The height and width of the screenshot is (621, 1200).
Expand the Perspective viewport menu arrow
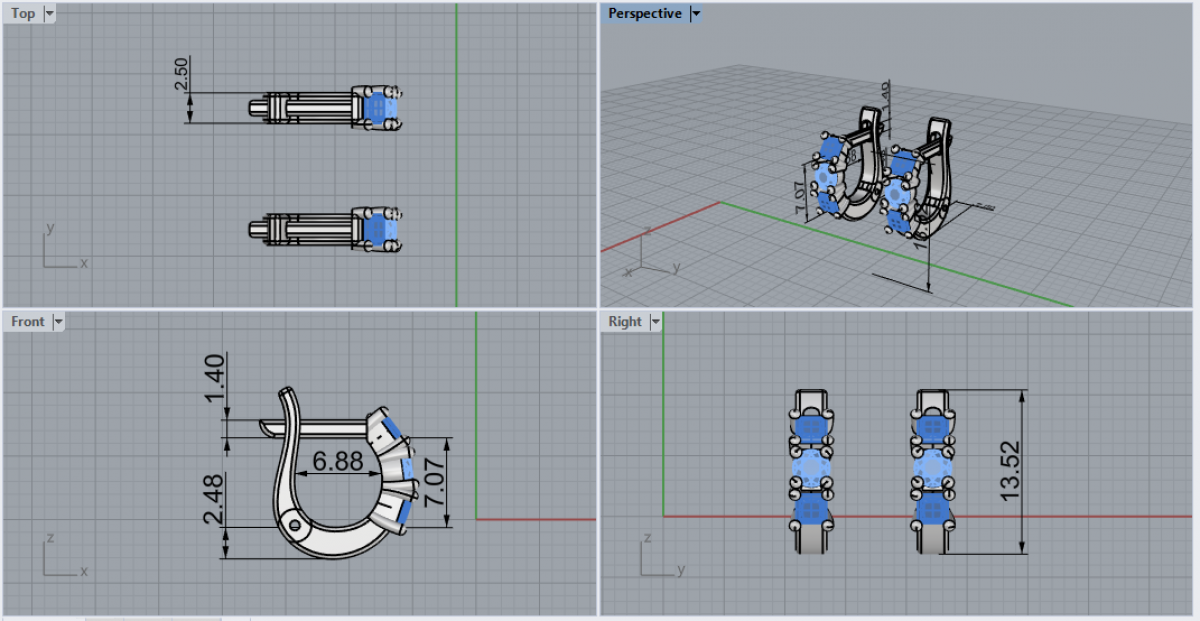pyautogui.click(x=696, y=14)
